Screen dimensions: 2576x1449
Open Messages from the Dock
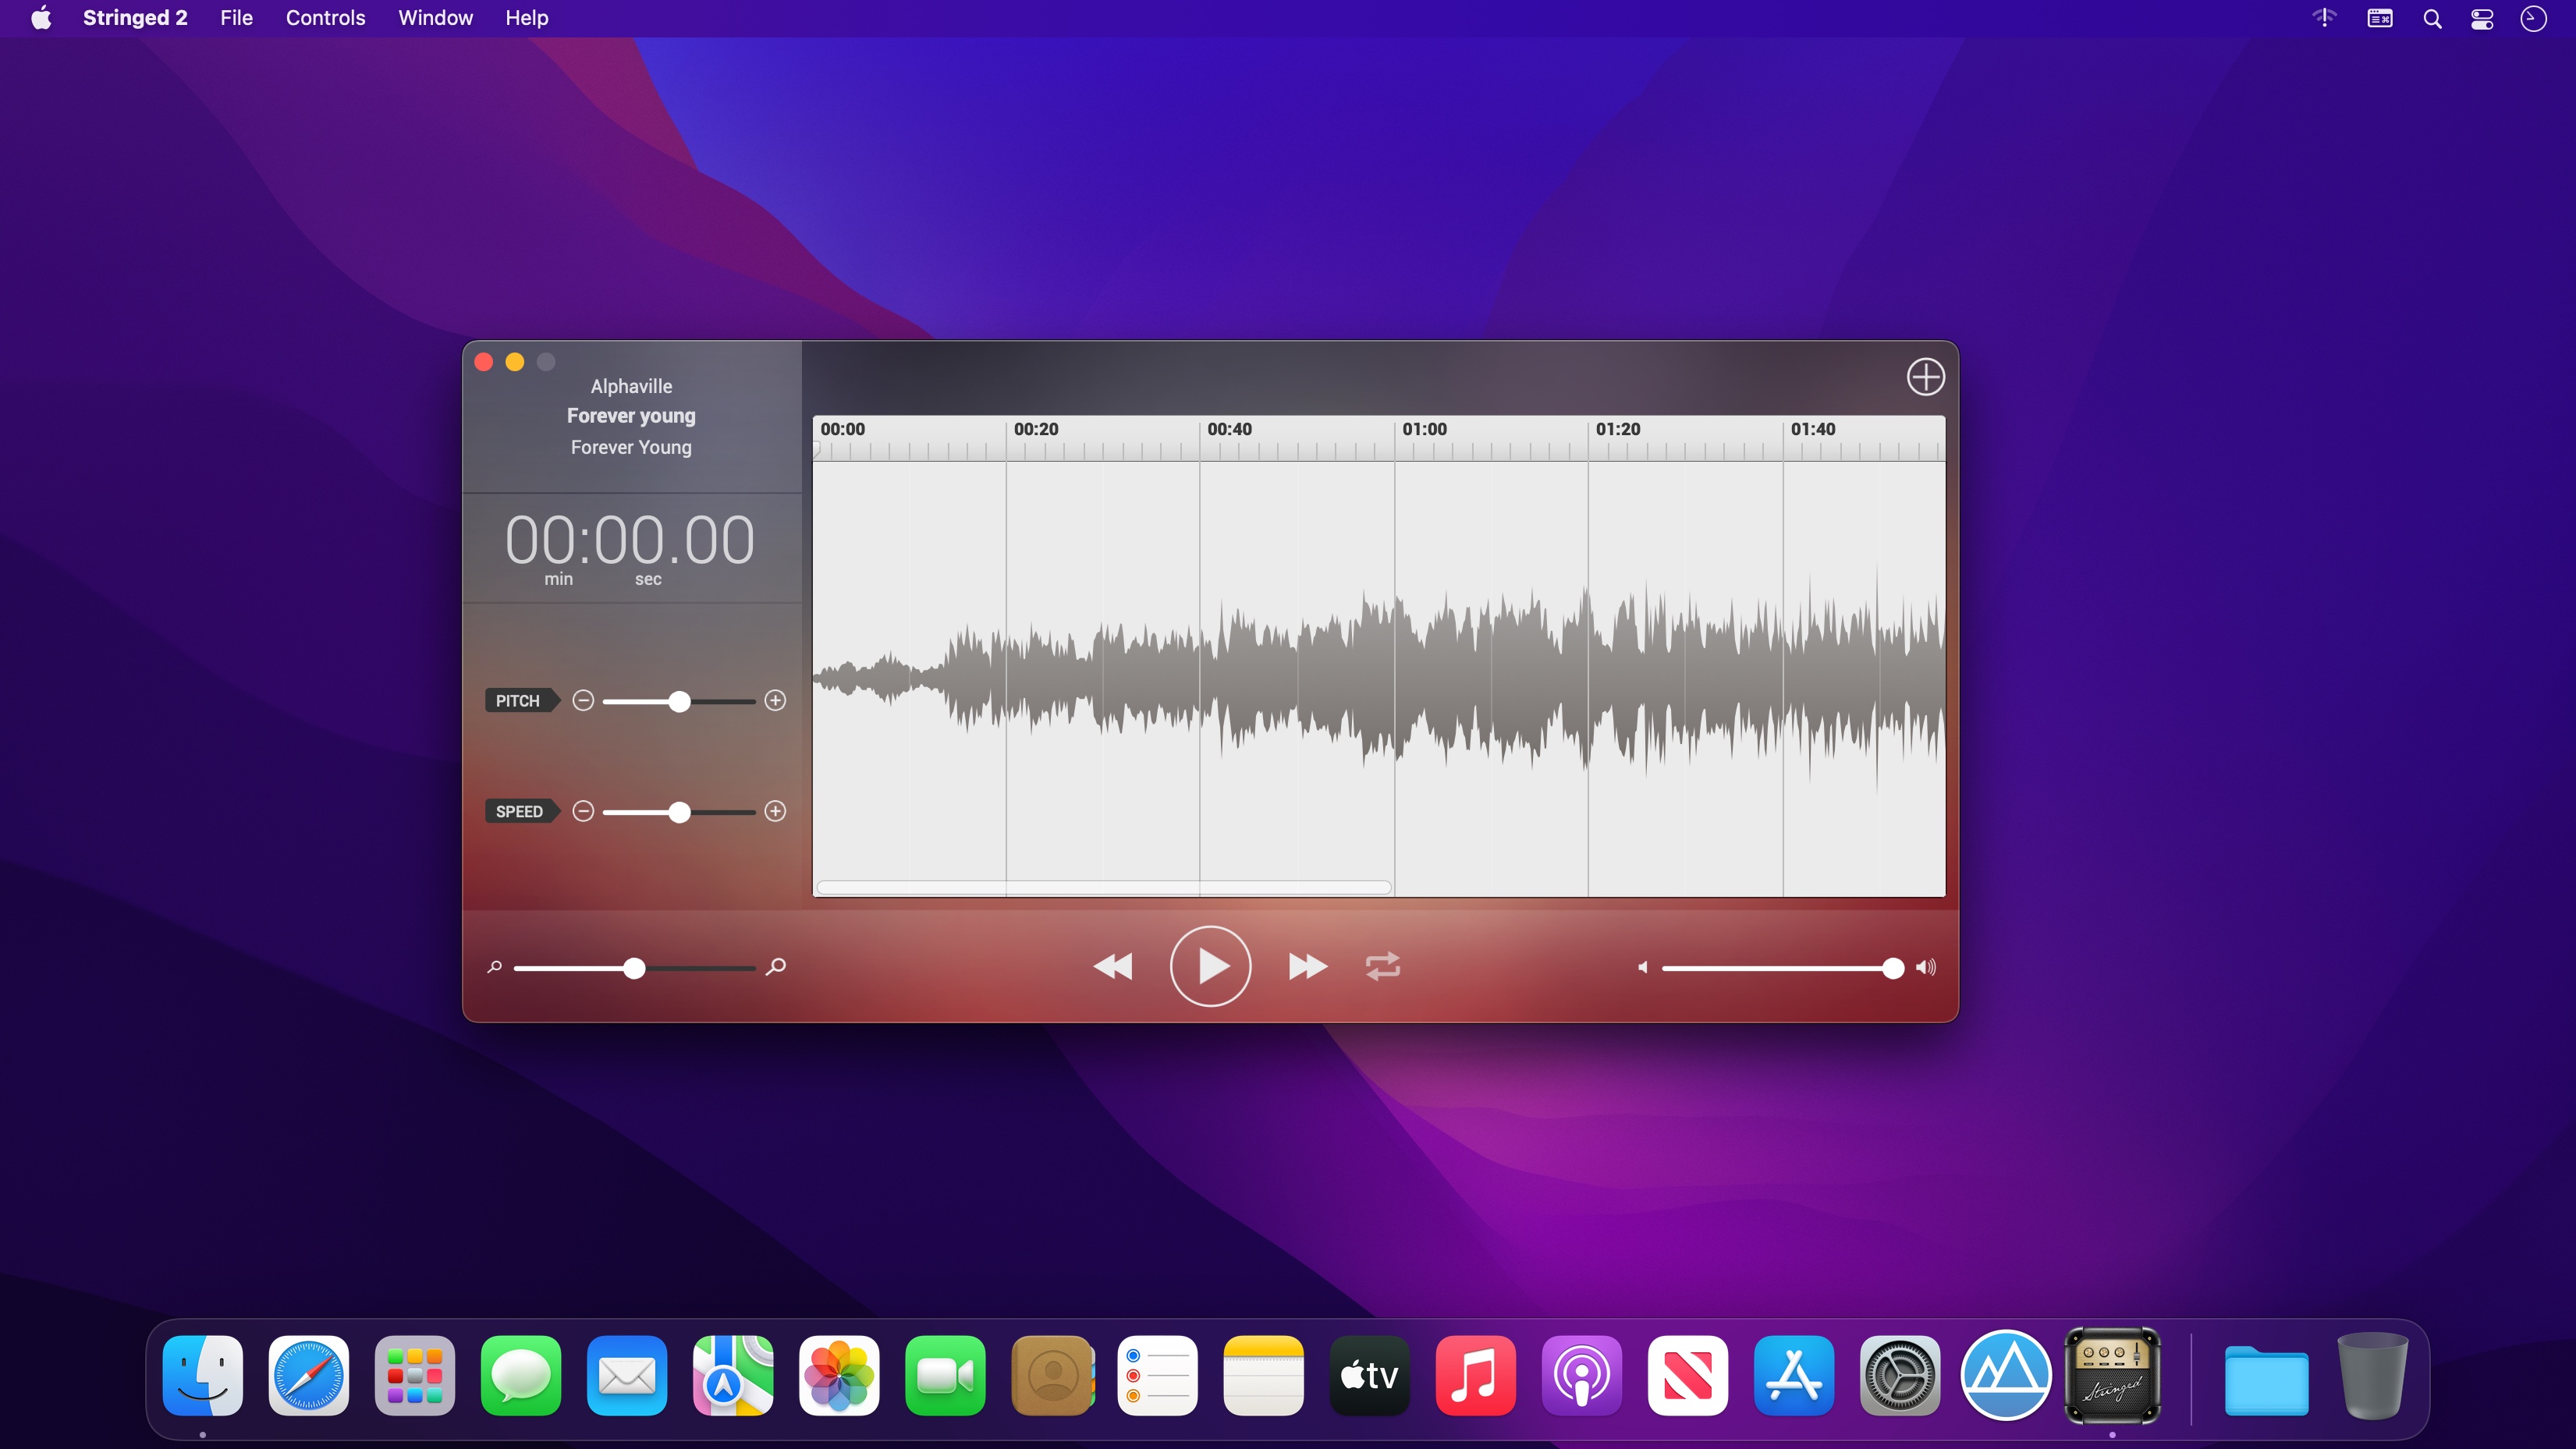click(521, 1375)
